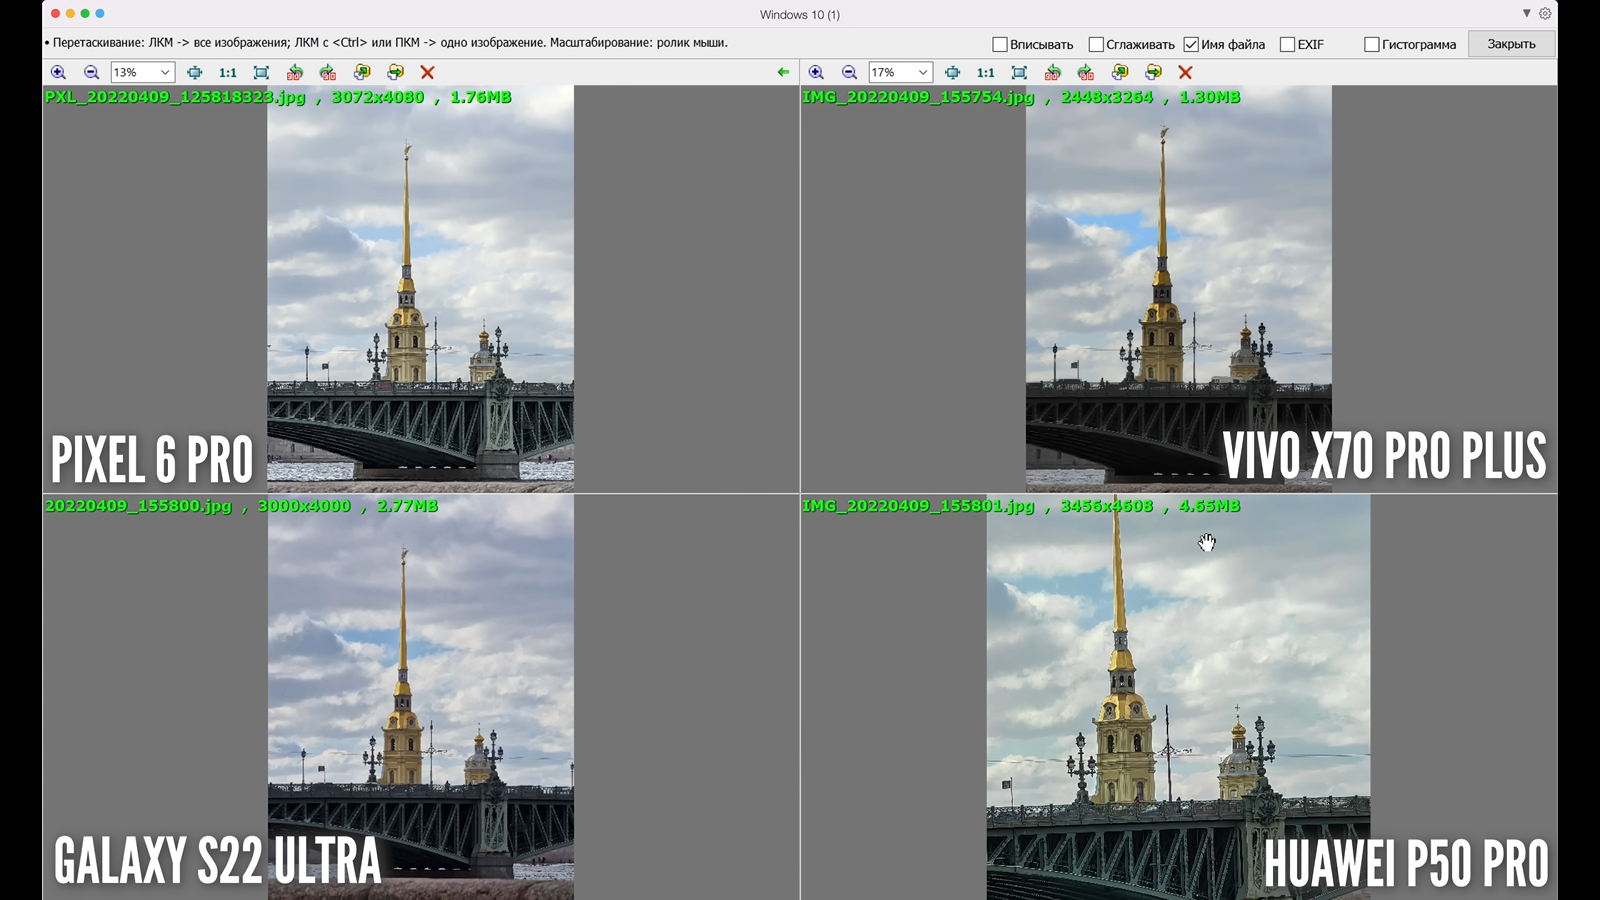Enable the Вписывать checkbox
The width and height of the screenshot is (1600, 900).
999,44
